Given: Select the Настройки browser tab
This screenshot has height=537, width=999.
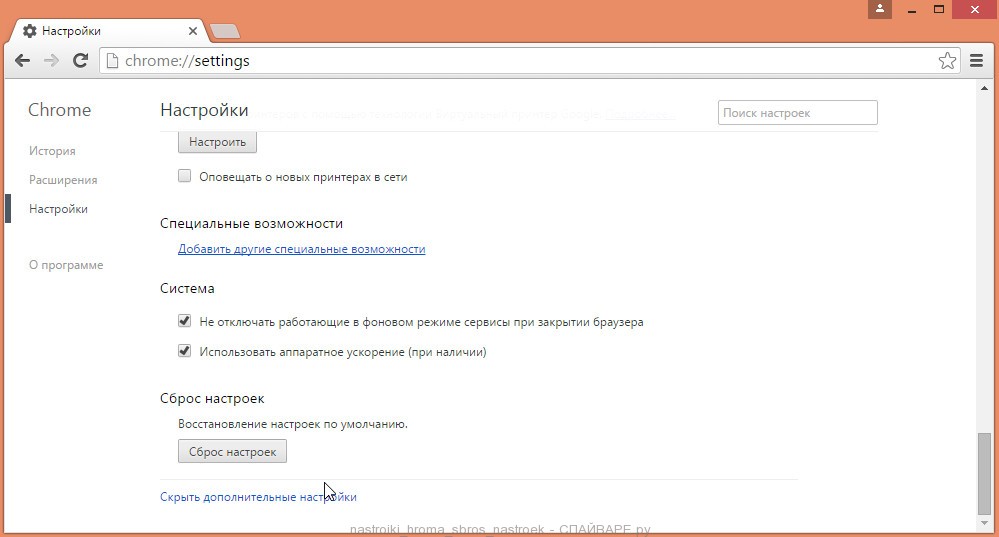Looking at the screenshot, I should tap(108, 31).
